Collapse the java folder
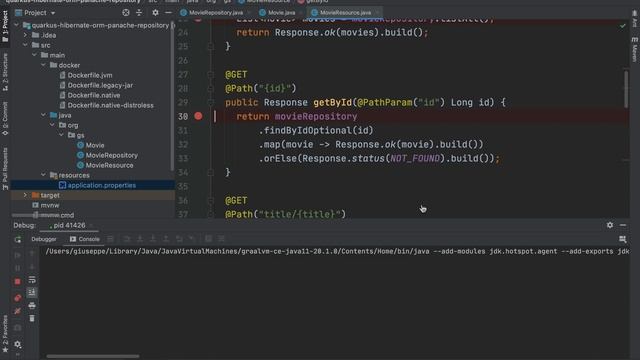This screenshot has width=640, height=360. click(x=43, y=115)
